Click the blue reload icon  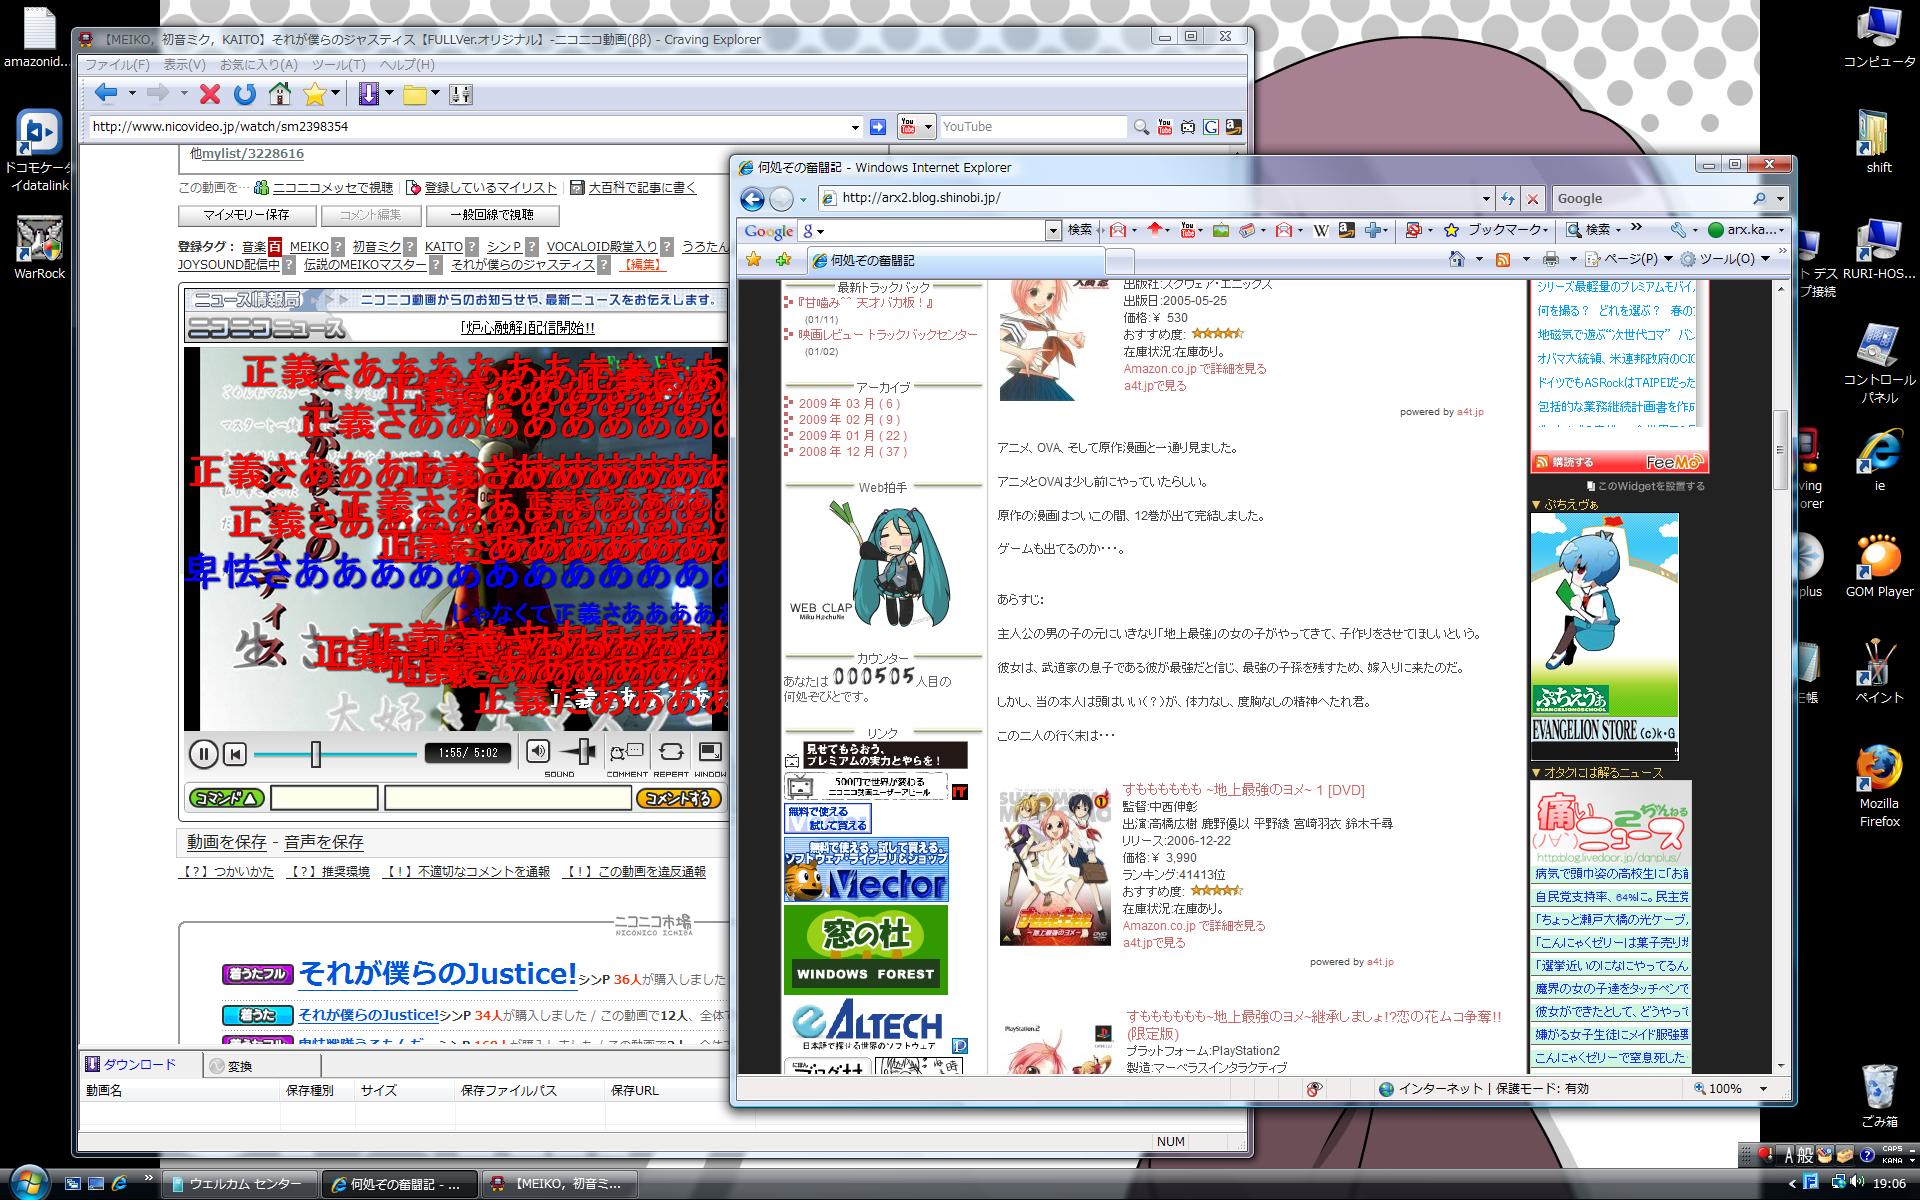(x=245, y=94)
